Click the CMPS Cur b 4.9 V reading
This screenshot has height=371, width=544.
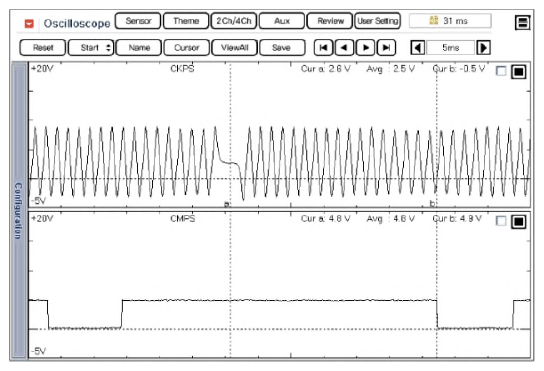457,219
